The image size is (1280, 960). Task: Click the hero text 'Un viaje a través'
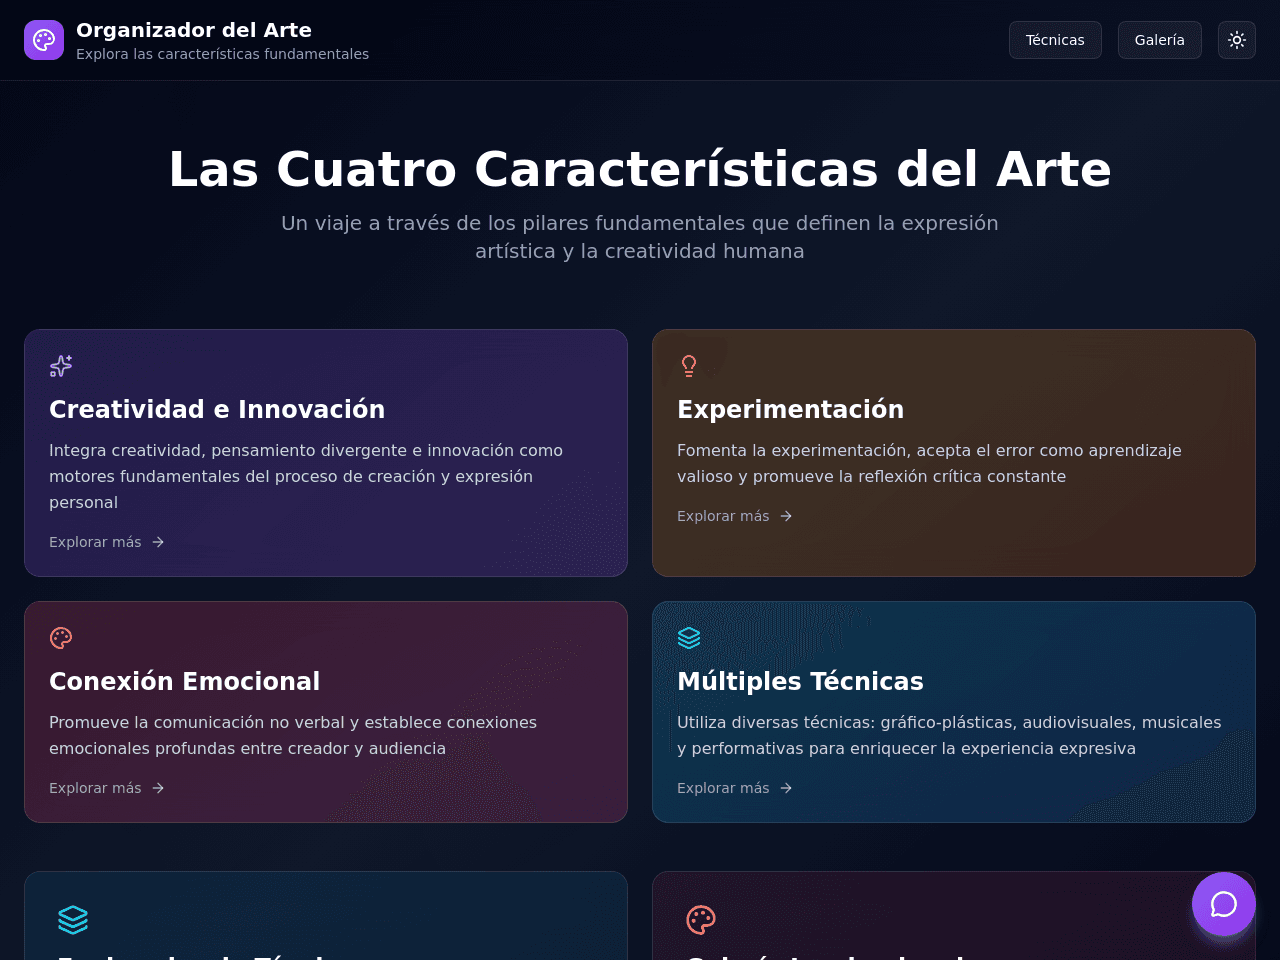(x=640, y=237)
